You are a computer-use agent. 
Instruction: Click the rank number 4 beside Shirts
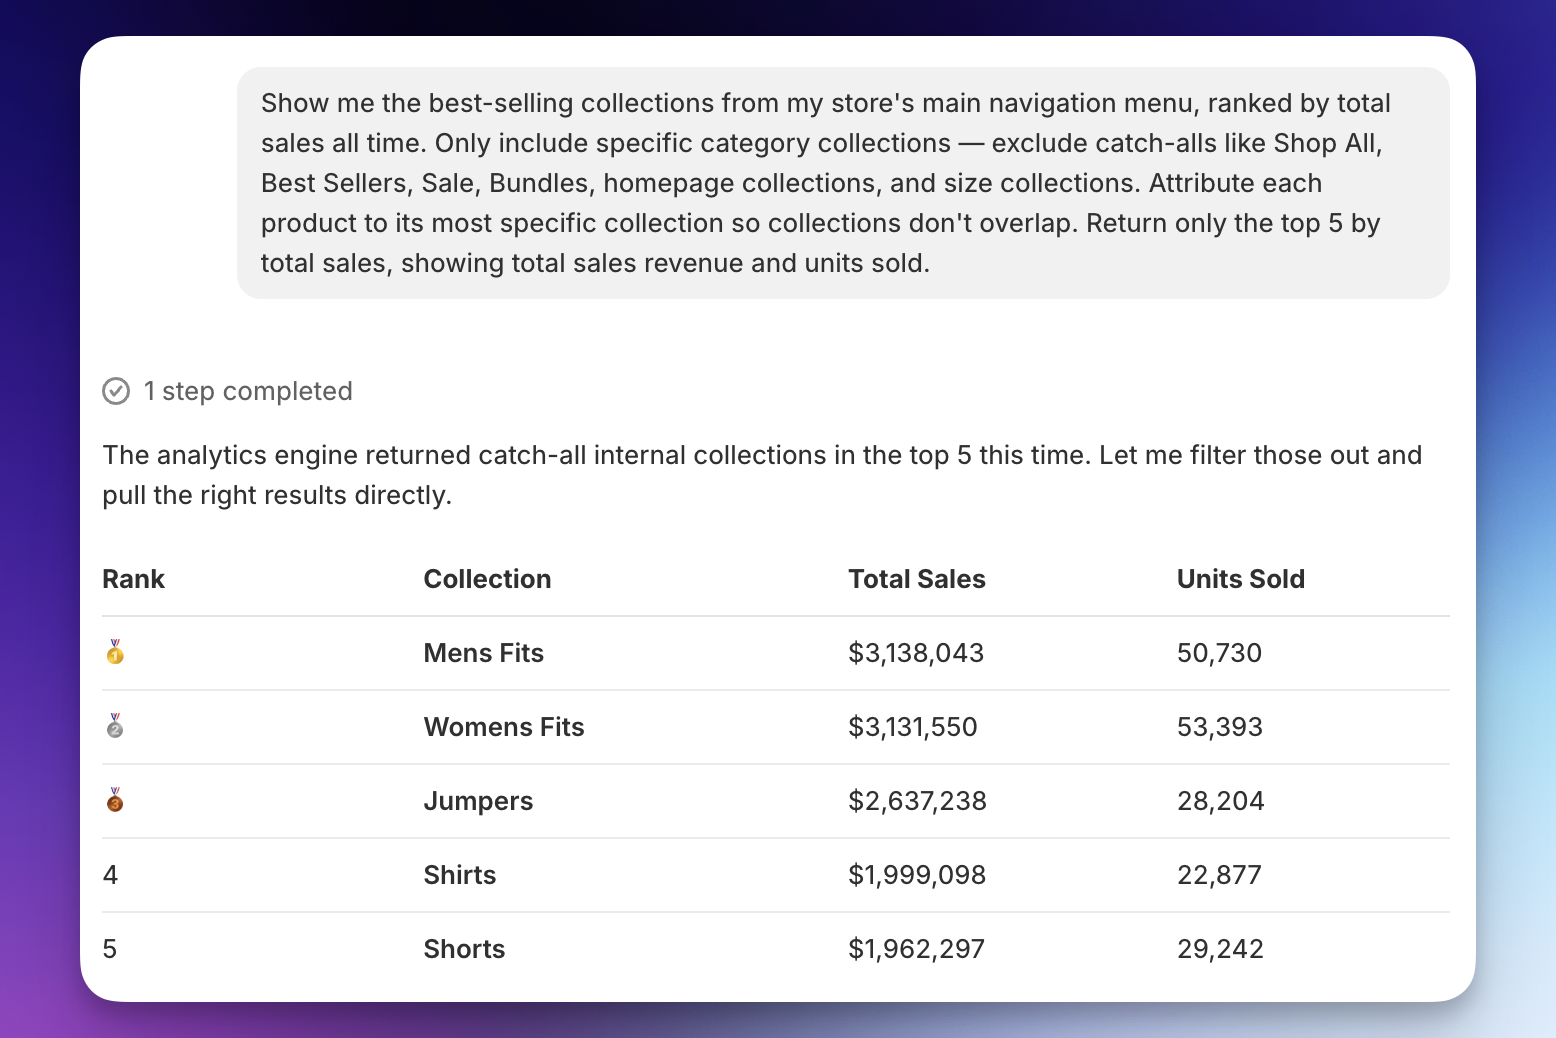(110, 875)
